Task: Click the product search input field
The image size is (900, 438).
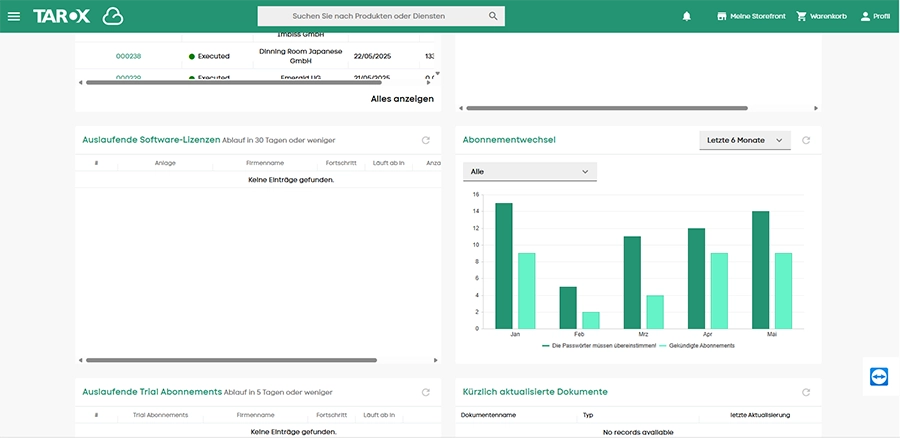Action: tap(369, 16)
